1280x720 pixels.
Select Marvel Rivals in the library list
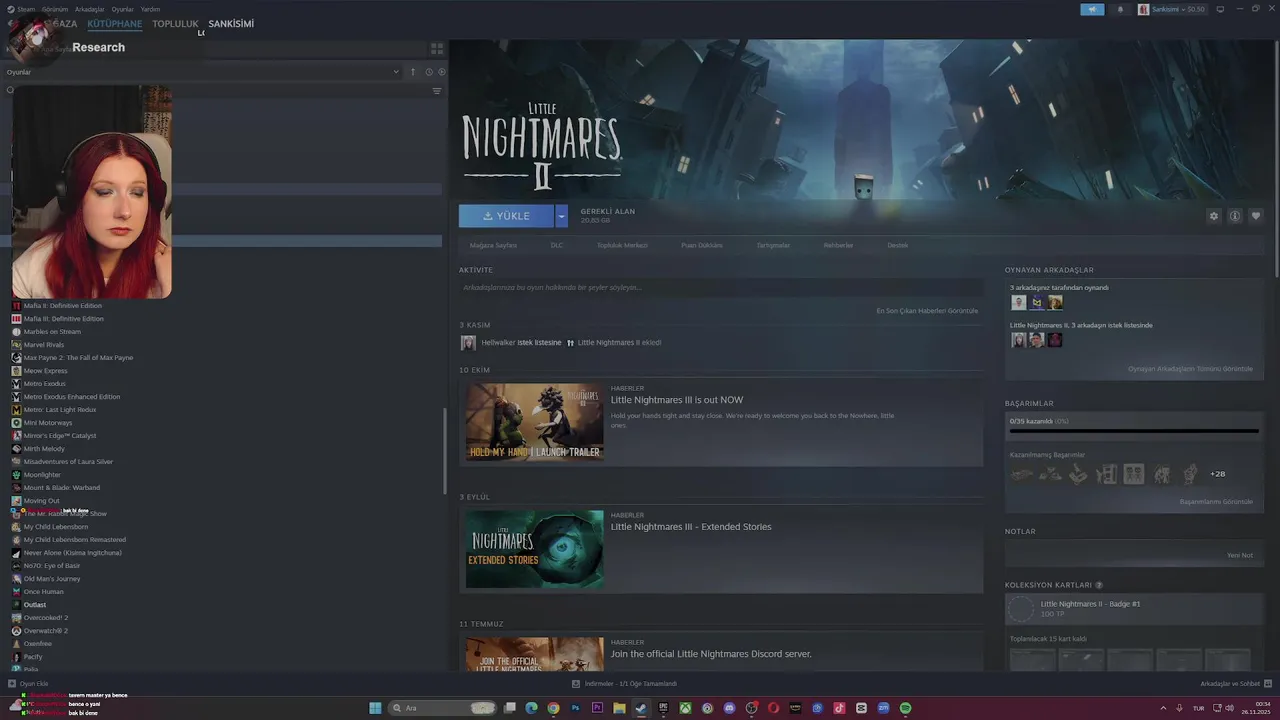(44, 345)
